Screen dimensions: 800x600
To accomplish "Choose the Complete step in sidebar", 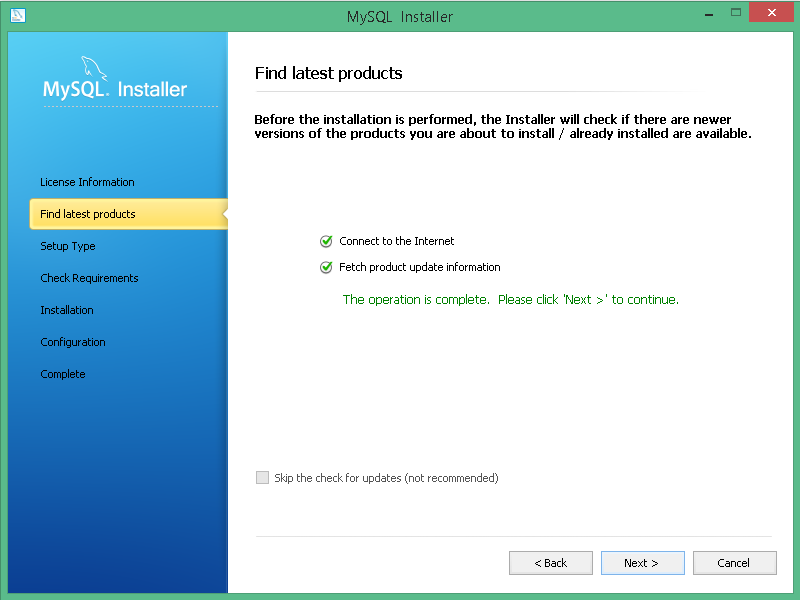I will pos(63,374).
